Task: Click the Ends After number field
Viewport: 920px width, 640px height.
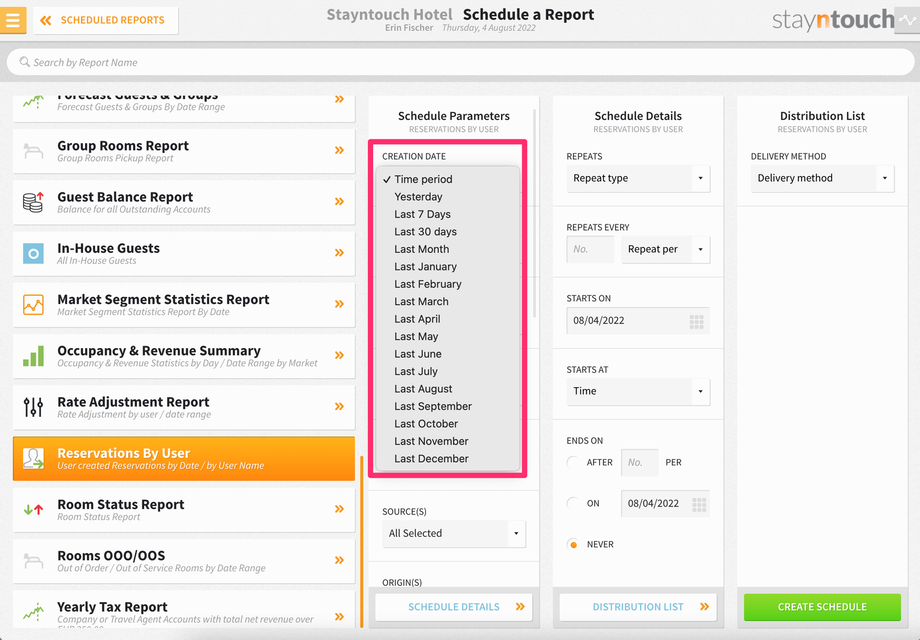Action: pos(640,462)
